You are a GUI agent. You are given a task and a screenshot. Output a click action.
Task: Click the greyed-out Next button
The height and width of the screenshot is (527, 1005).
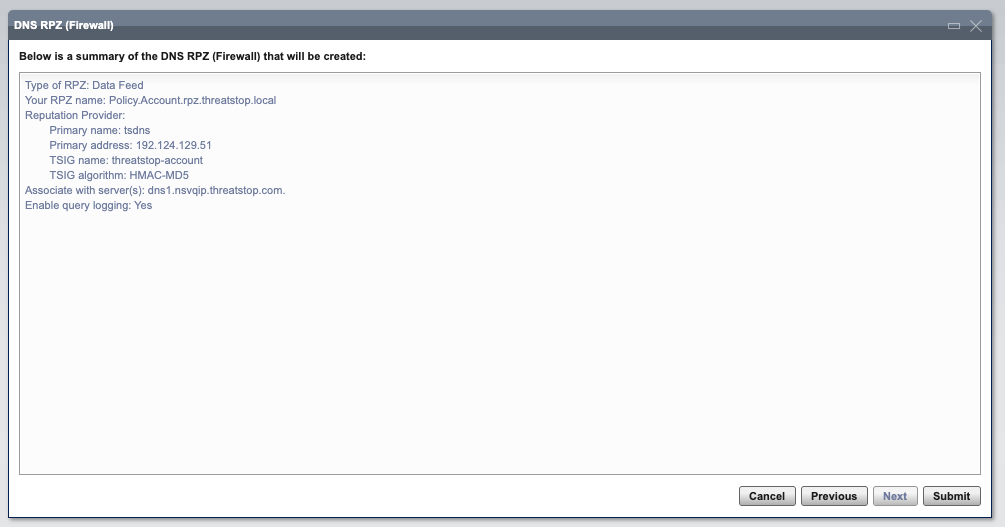tap(895, 496)
